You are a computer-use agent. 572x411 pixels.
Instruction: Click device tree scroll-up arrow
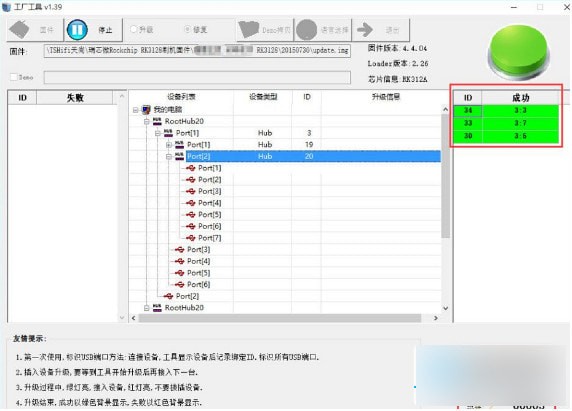(x=445, y=109)
